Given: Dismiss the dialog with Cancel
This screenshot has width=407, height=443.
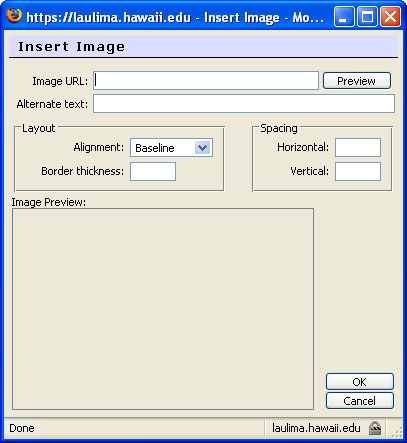Looking at the screenshot, I should pyautogui.click(x=360, y=401).
